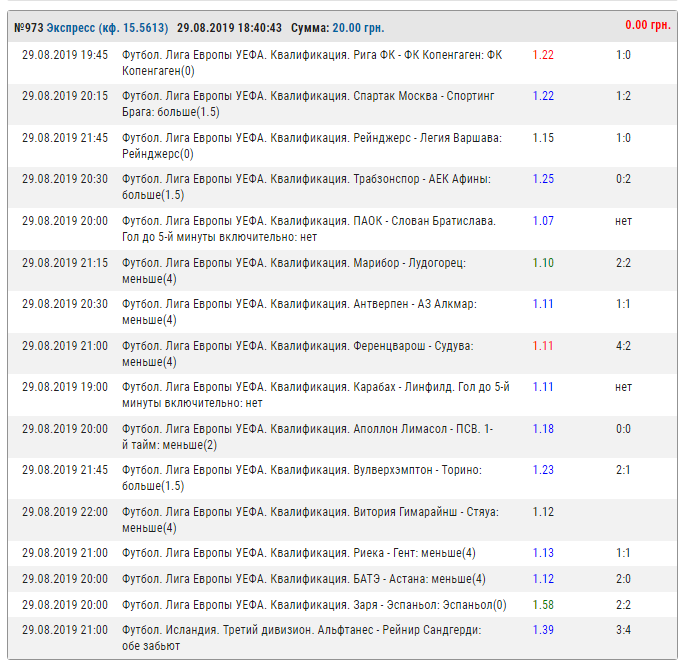The height and width of the screenshot is (666, 685).
Task: Click the date 29.08.2019 22:00
Action: tap(65, 512)
